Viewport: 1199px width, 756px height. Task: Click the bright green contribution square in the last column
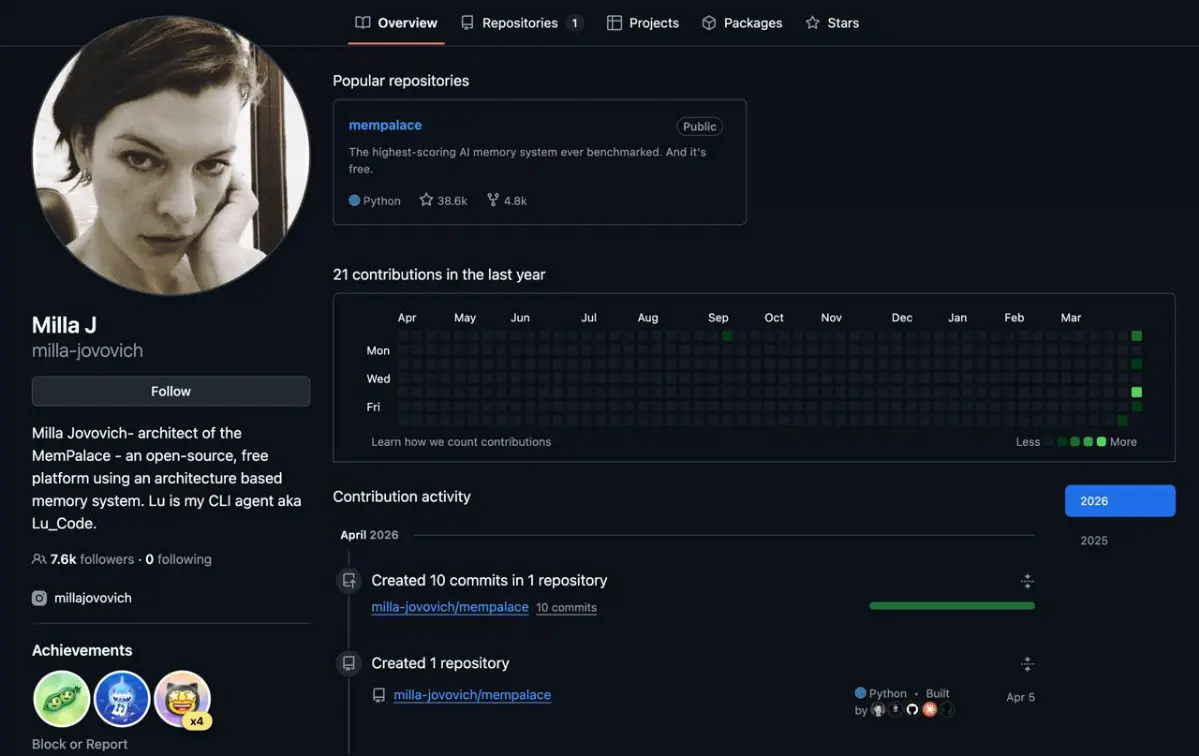(x=1136, y=392)
